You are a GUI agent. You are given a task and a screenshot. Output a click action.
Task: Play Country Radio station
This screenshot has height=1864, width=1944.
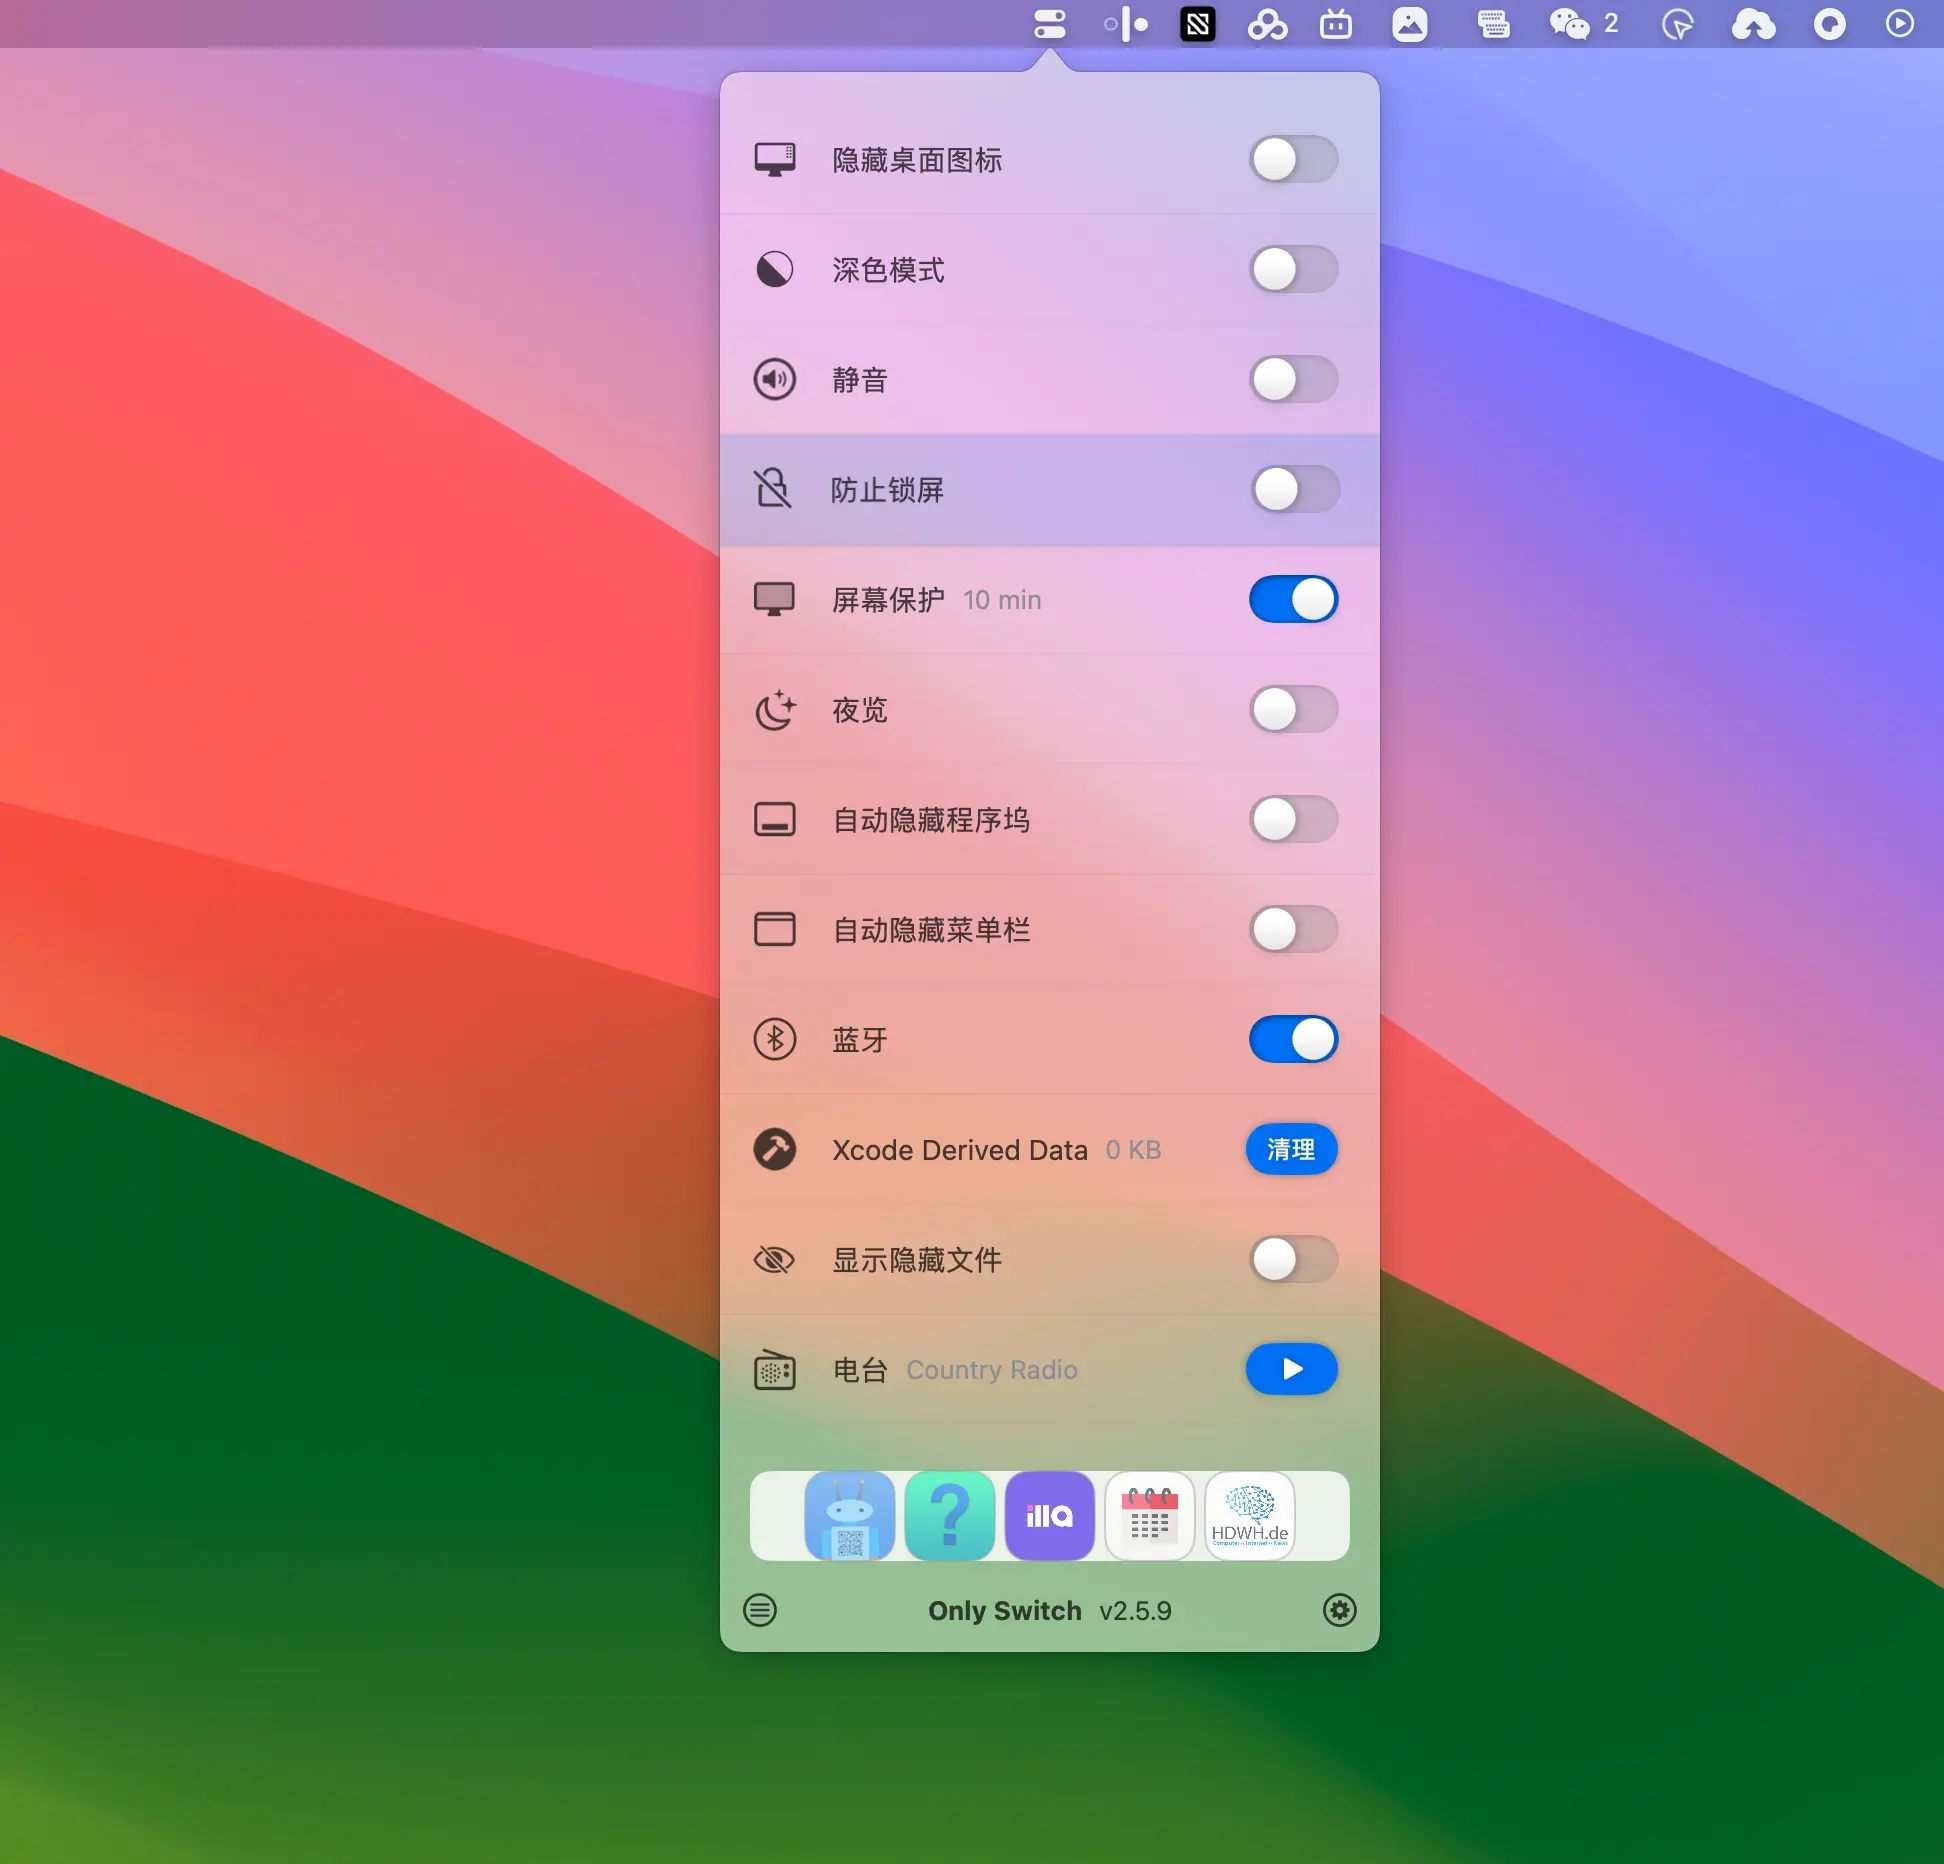point(1291,1369)
